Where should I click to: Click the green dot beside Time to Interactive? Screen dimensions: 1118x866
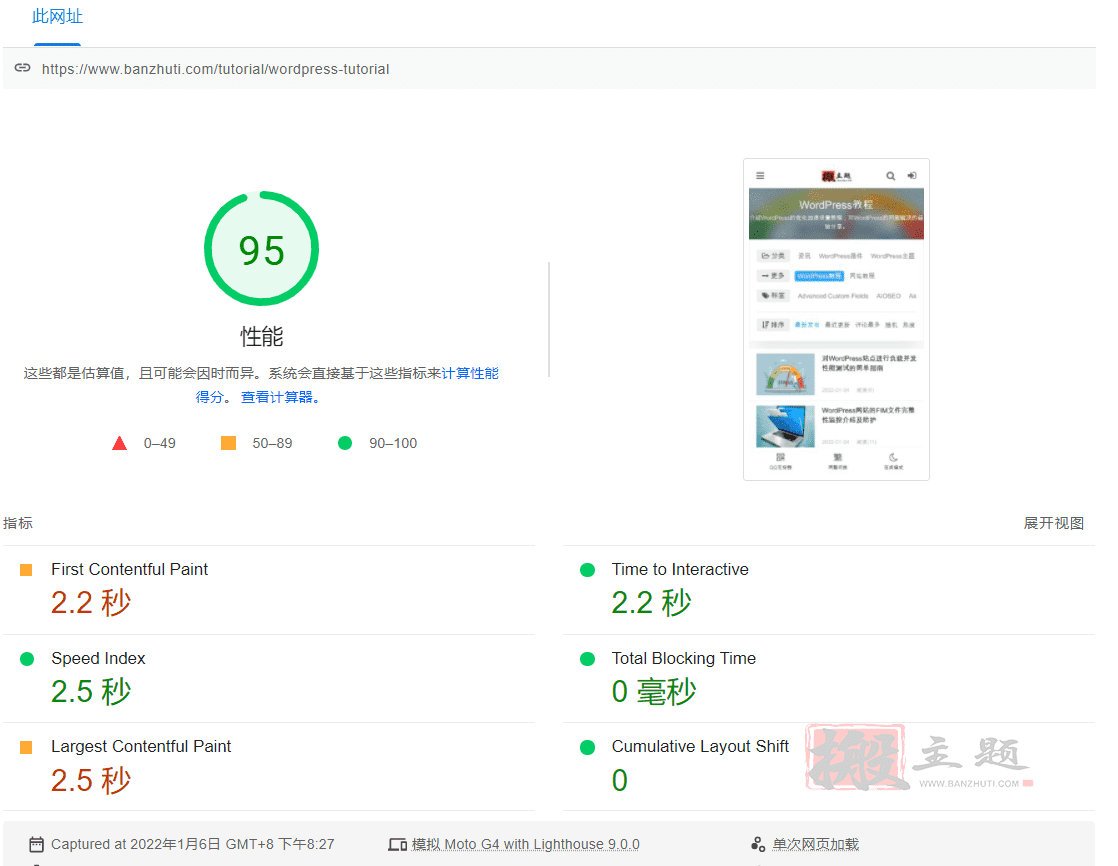coord(588,570)
